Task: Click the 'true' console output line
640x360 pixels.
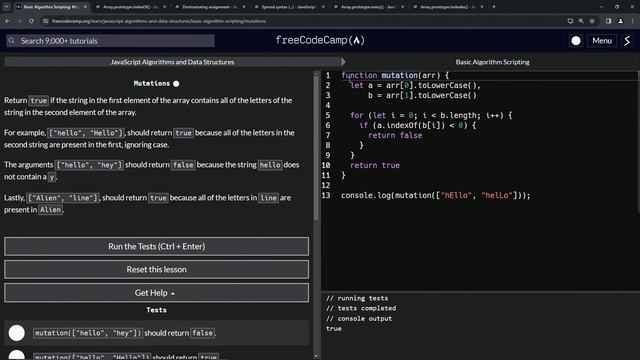Action: (x=333, y=329)
